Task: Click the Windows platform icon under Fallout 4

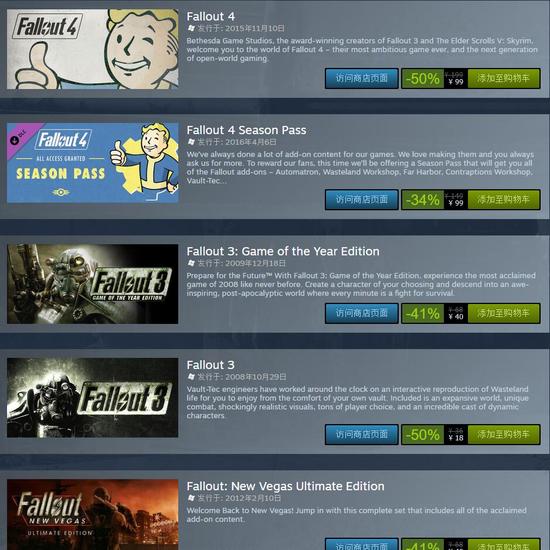Action: [191, 28]
